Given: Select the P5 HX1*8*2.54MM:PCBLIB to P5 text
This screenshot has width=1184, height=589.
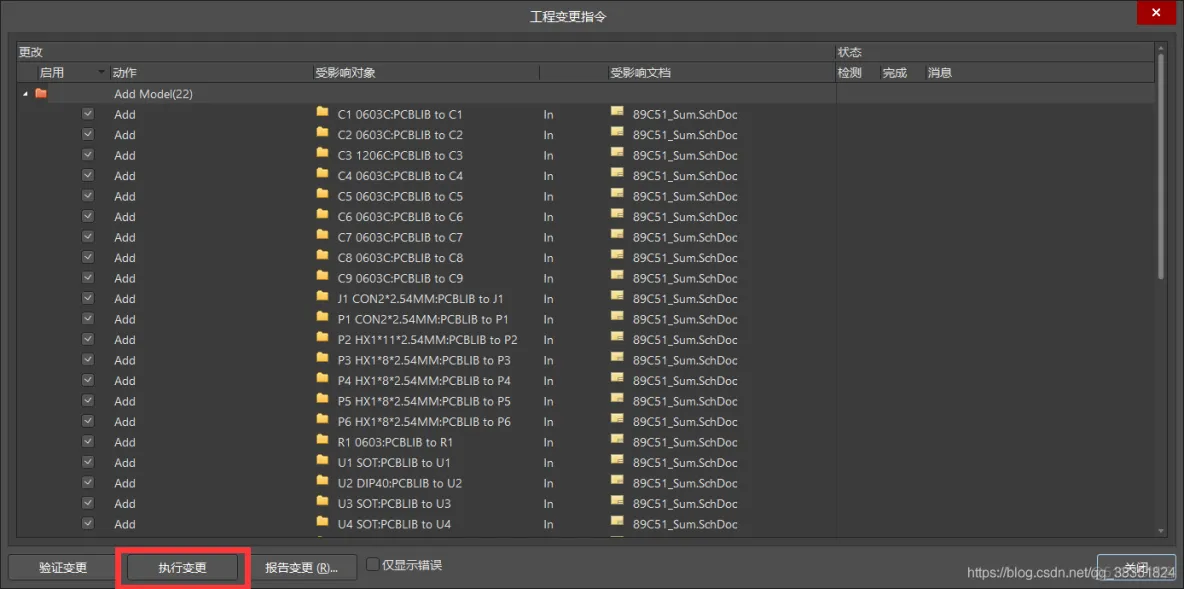Looking at the screenshot, I should coord(424,400).
